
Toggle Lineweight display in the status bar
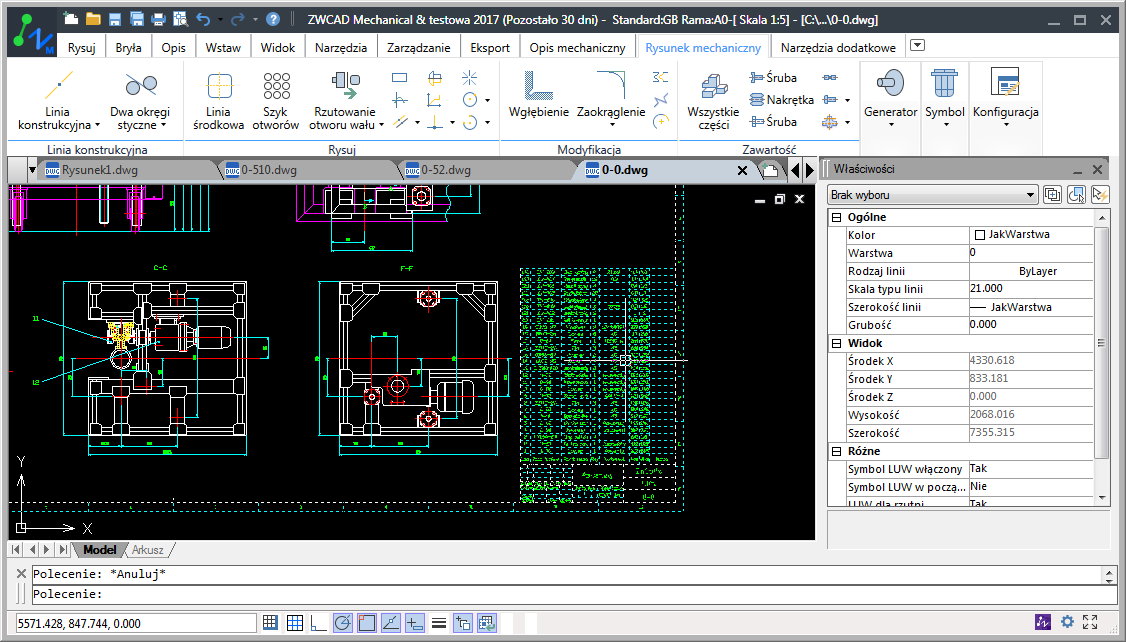pyautogui.click(x=439, y=623)
